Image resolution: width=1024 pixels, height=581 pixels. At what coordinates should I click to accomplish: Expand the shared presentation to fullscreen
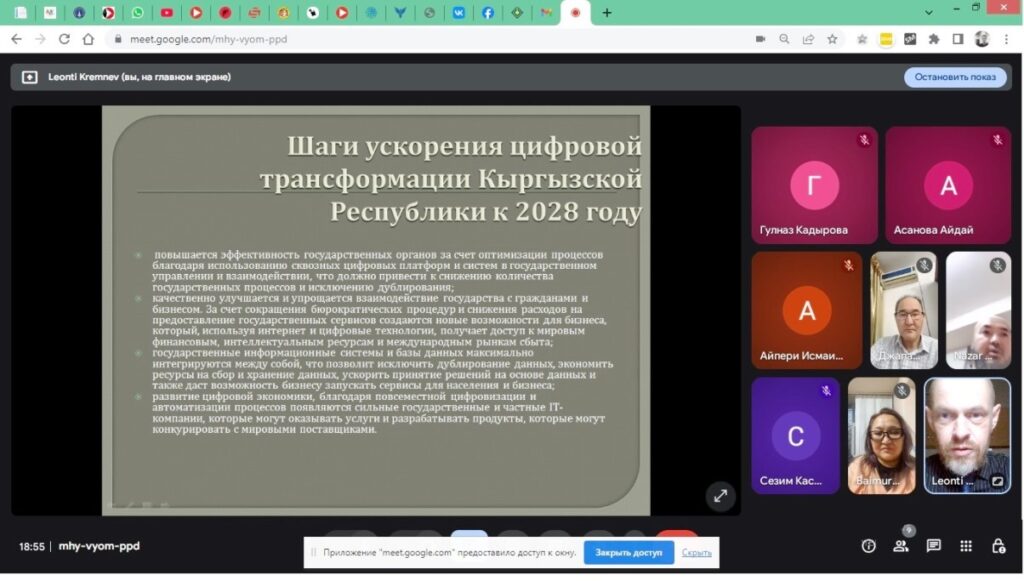pyautogui.click(x=720, y=495)
